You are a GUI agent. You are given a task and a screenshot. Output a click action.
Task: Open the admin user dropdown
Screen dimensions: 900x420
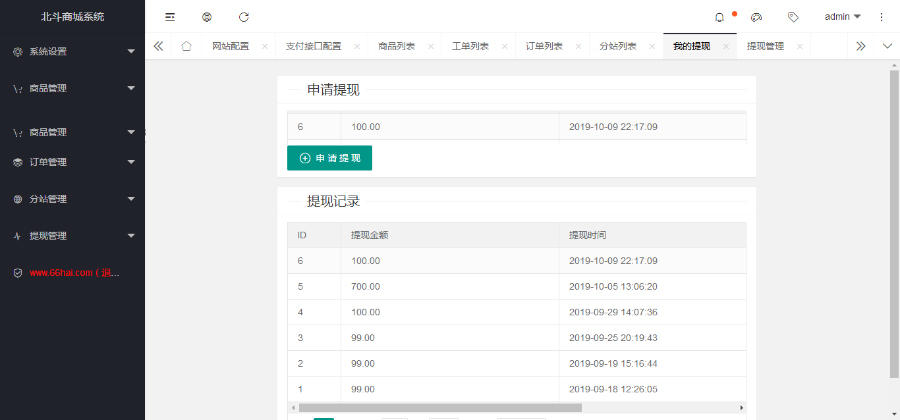[842, 17]
